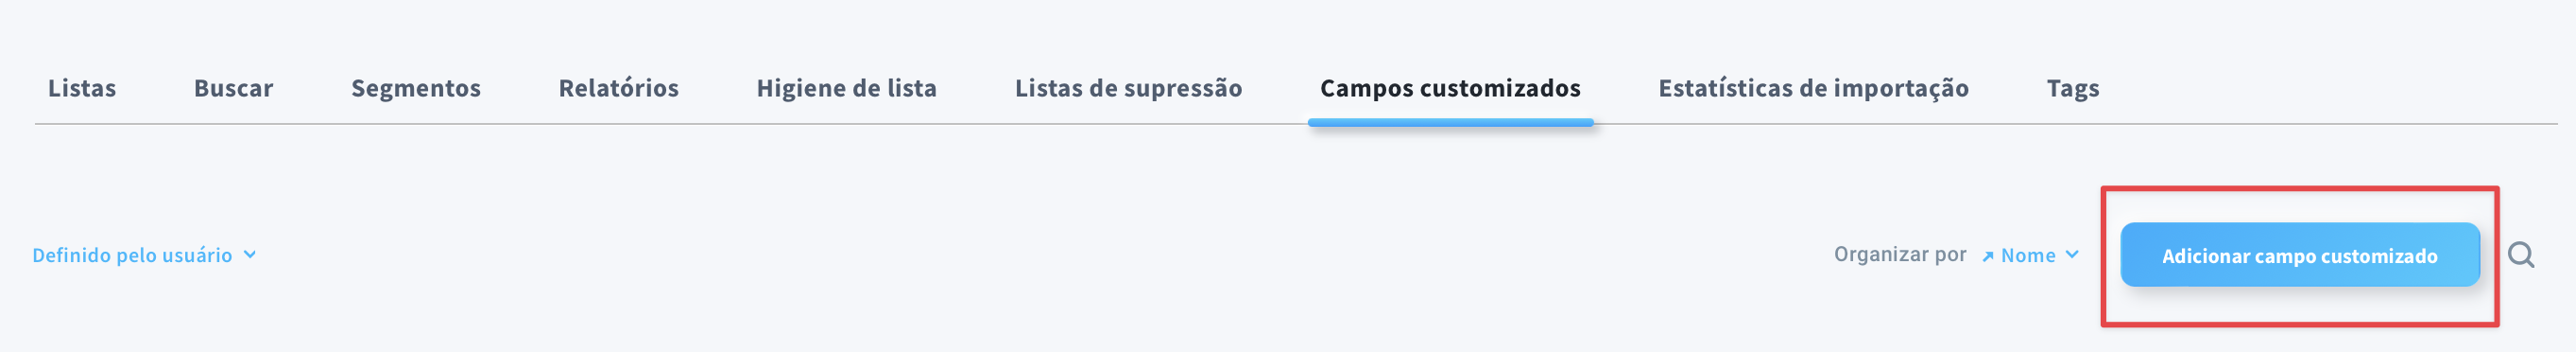The width and height of the screenshot is (2576, 352).
Task: Switch to the Listas tab
Action: coord(82,88)
